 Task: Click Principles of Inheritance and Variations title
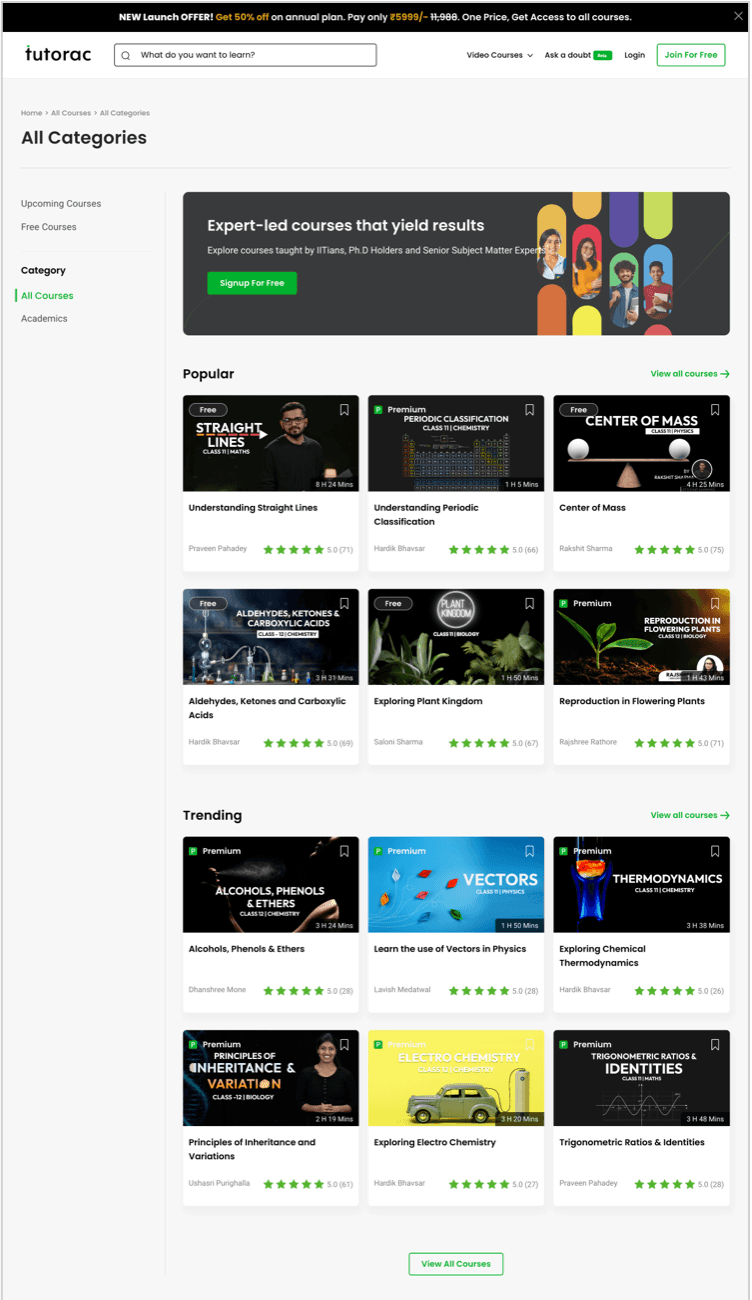[252, 1149]
